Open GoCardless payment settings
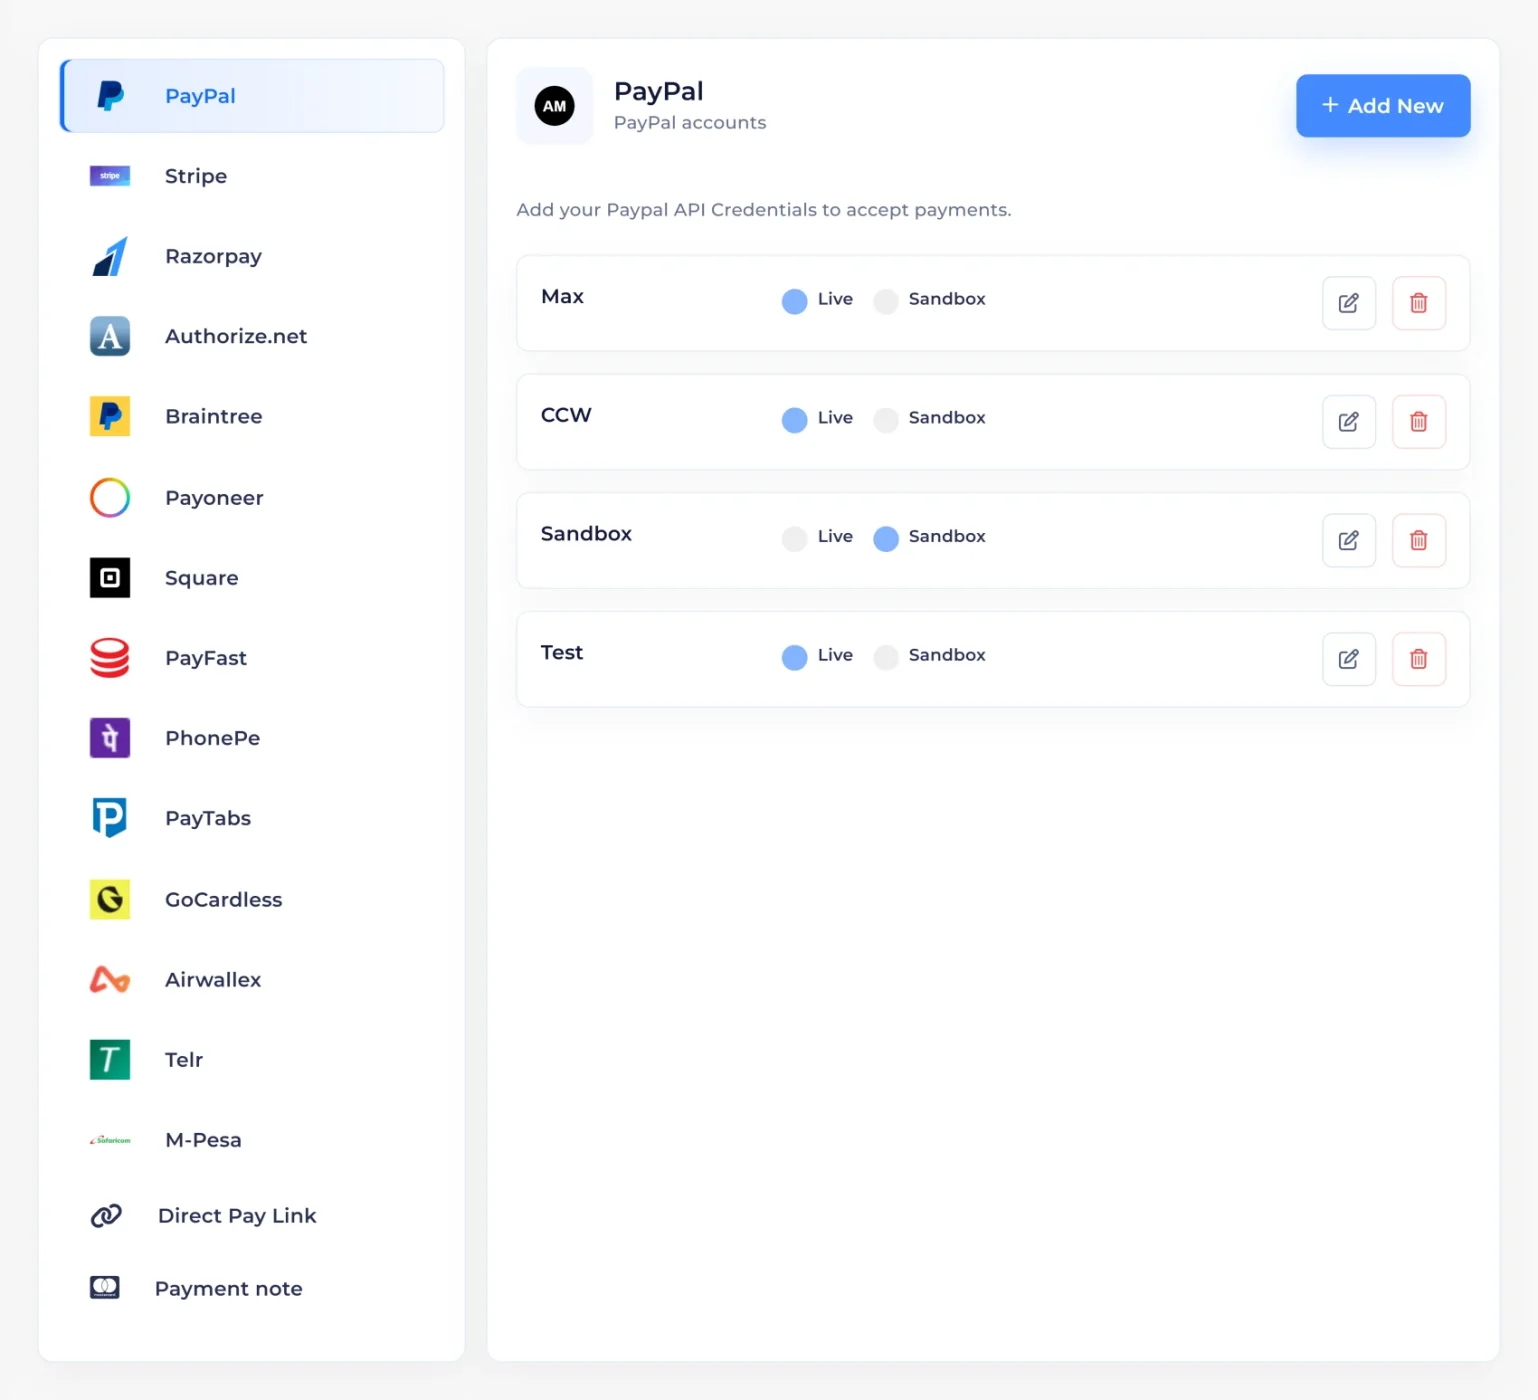 point(252,899)
